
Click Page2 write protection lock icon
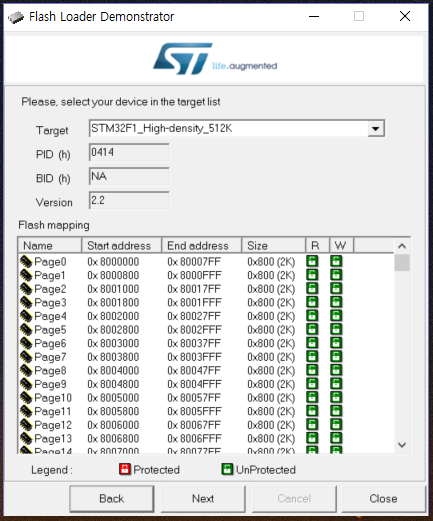point(336,289)
